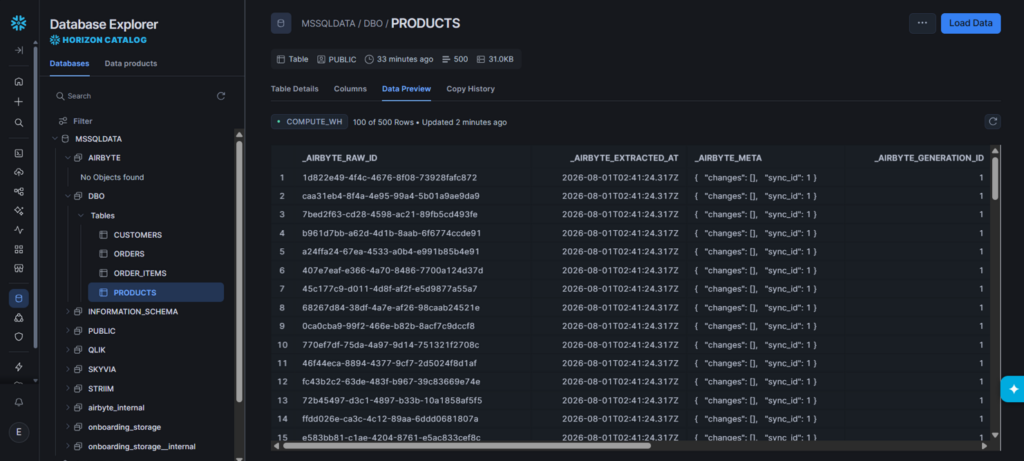Click the vertical scrollbar of data preview

coord(995,178)
